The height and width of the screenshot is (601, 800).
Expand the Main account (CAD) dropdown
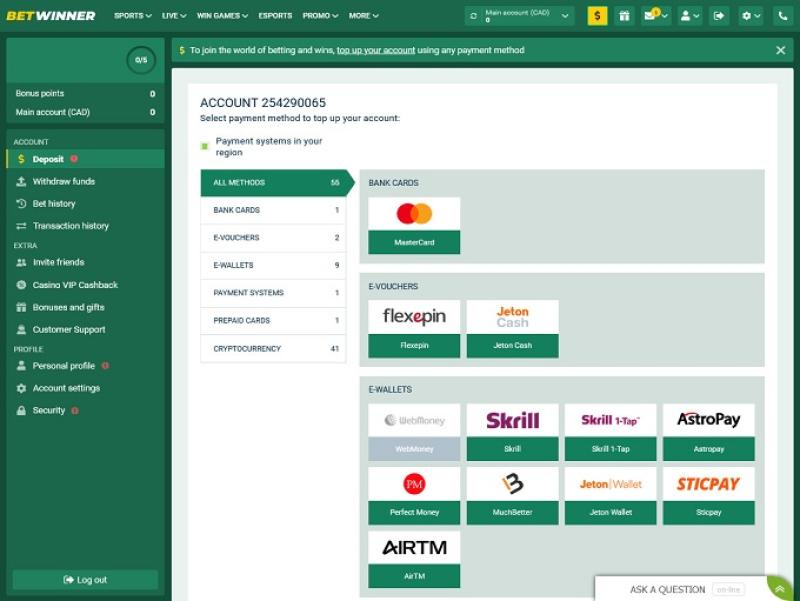click(x=566, y=16)
